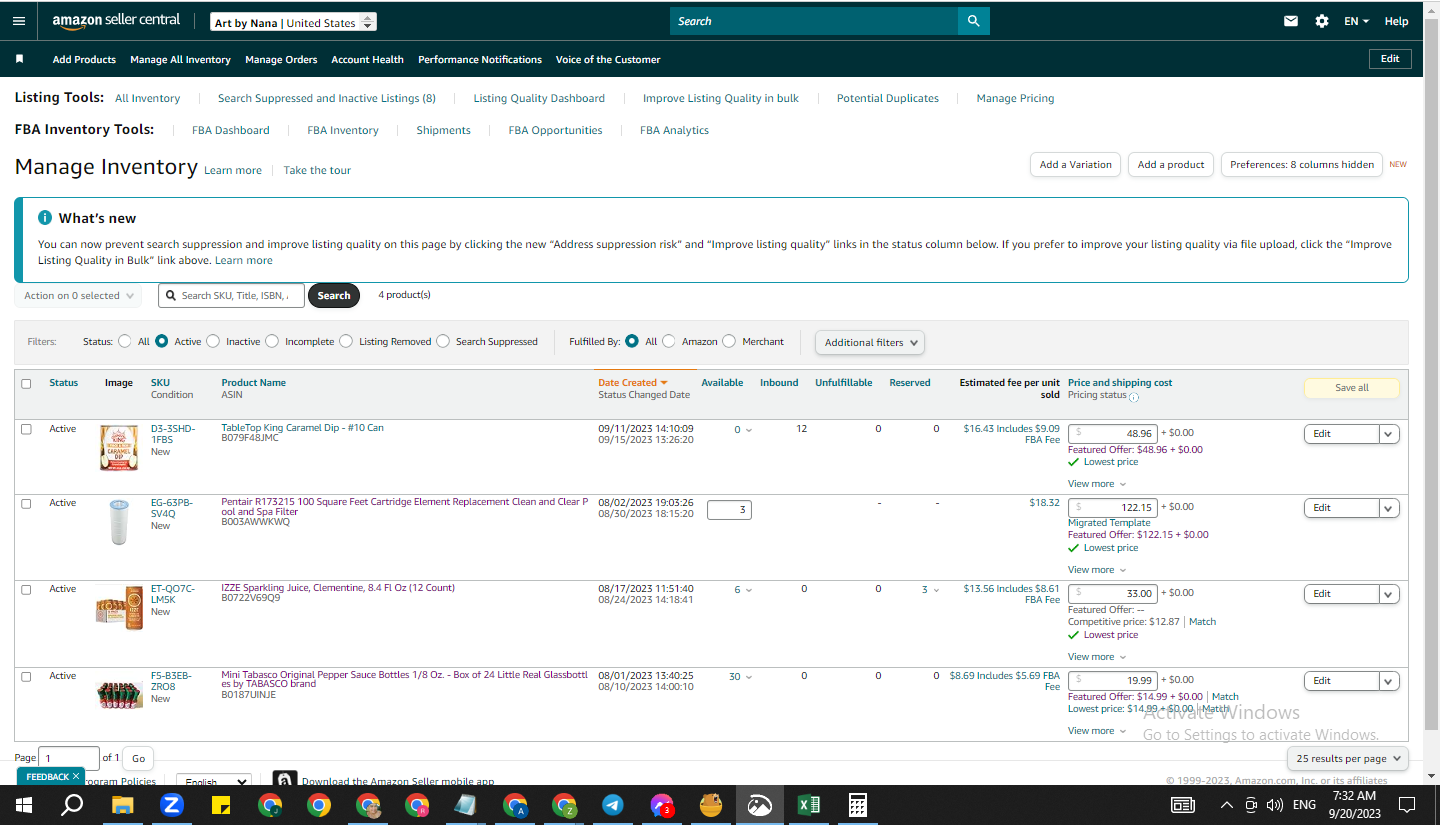1440x825 pixels.
Task: Click the price field showing 122.15
Action: click(1113, 507)
